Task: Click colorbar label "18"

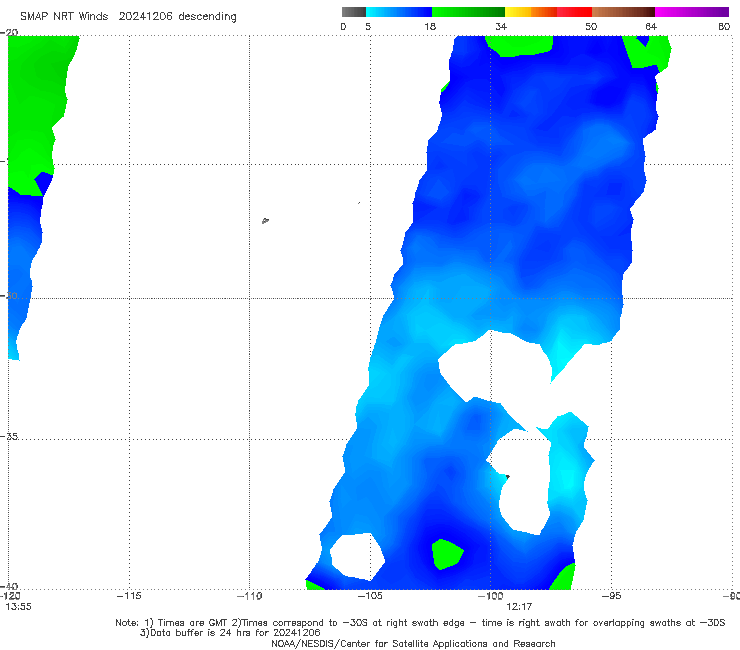Action: pyautogui.click(x=430, y=27)
